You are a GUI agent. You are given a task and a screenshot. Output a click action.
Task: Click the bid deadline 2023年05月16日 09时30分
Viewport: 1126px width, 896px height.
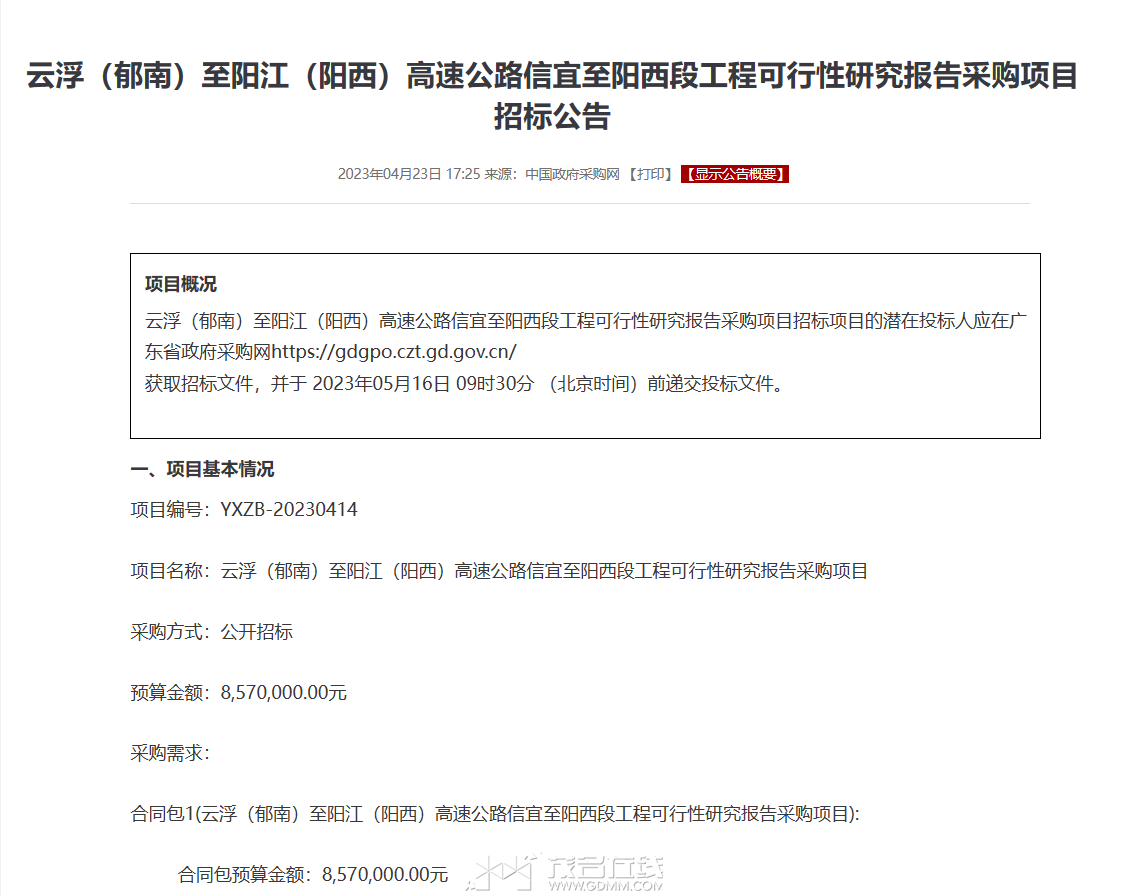pyautogui.click(x=424, y=384)
